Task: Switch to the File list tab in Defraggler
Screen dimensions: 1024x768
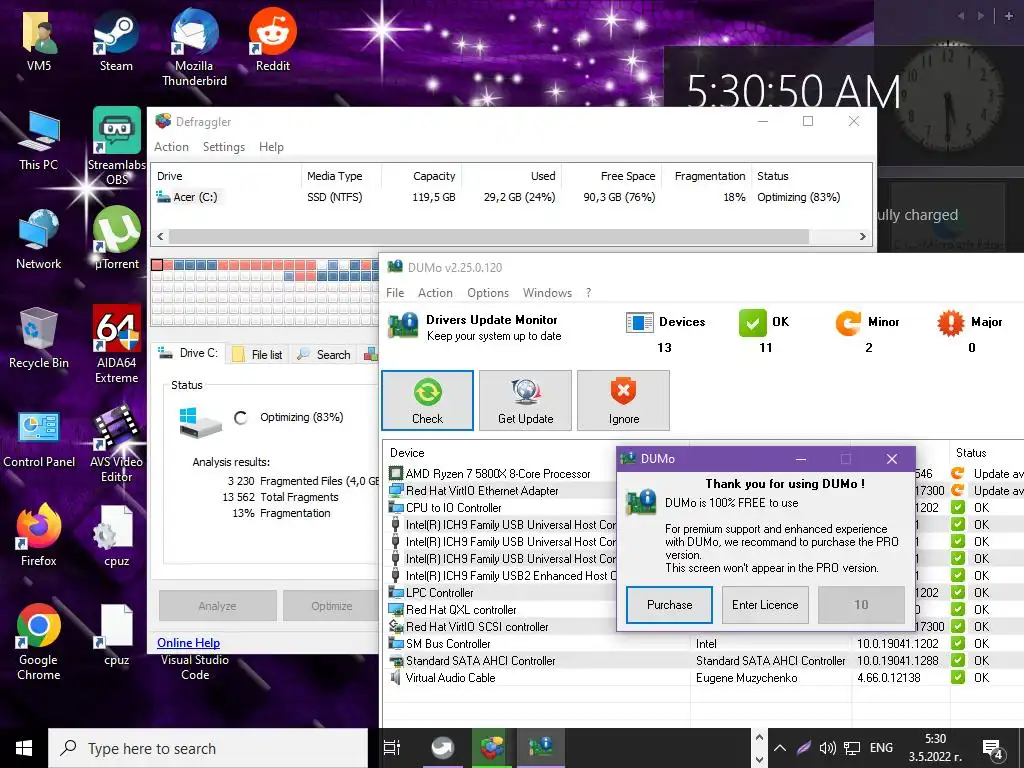Action: point(258,355)
